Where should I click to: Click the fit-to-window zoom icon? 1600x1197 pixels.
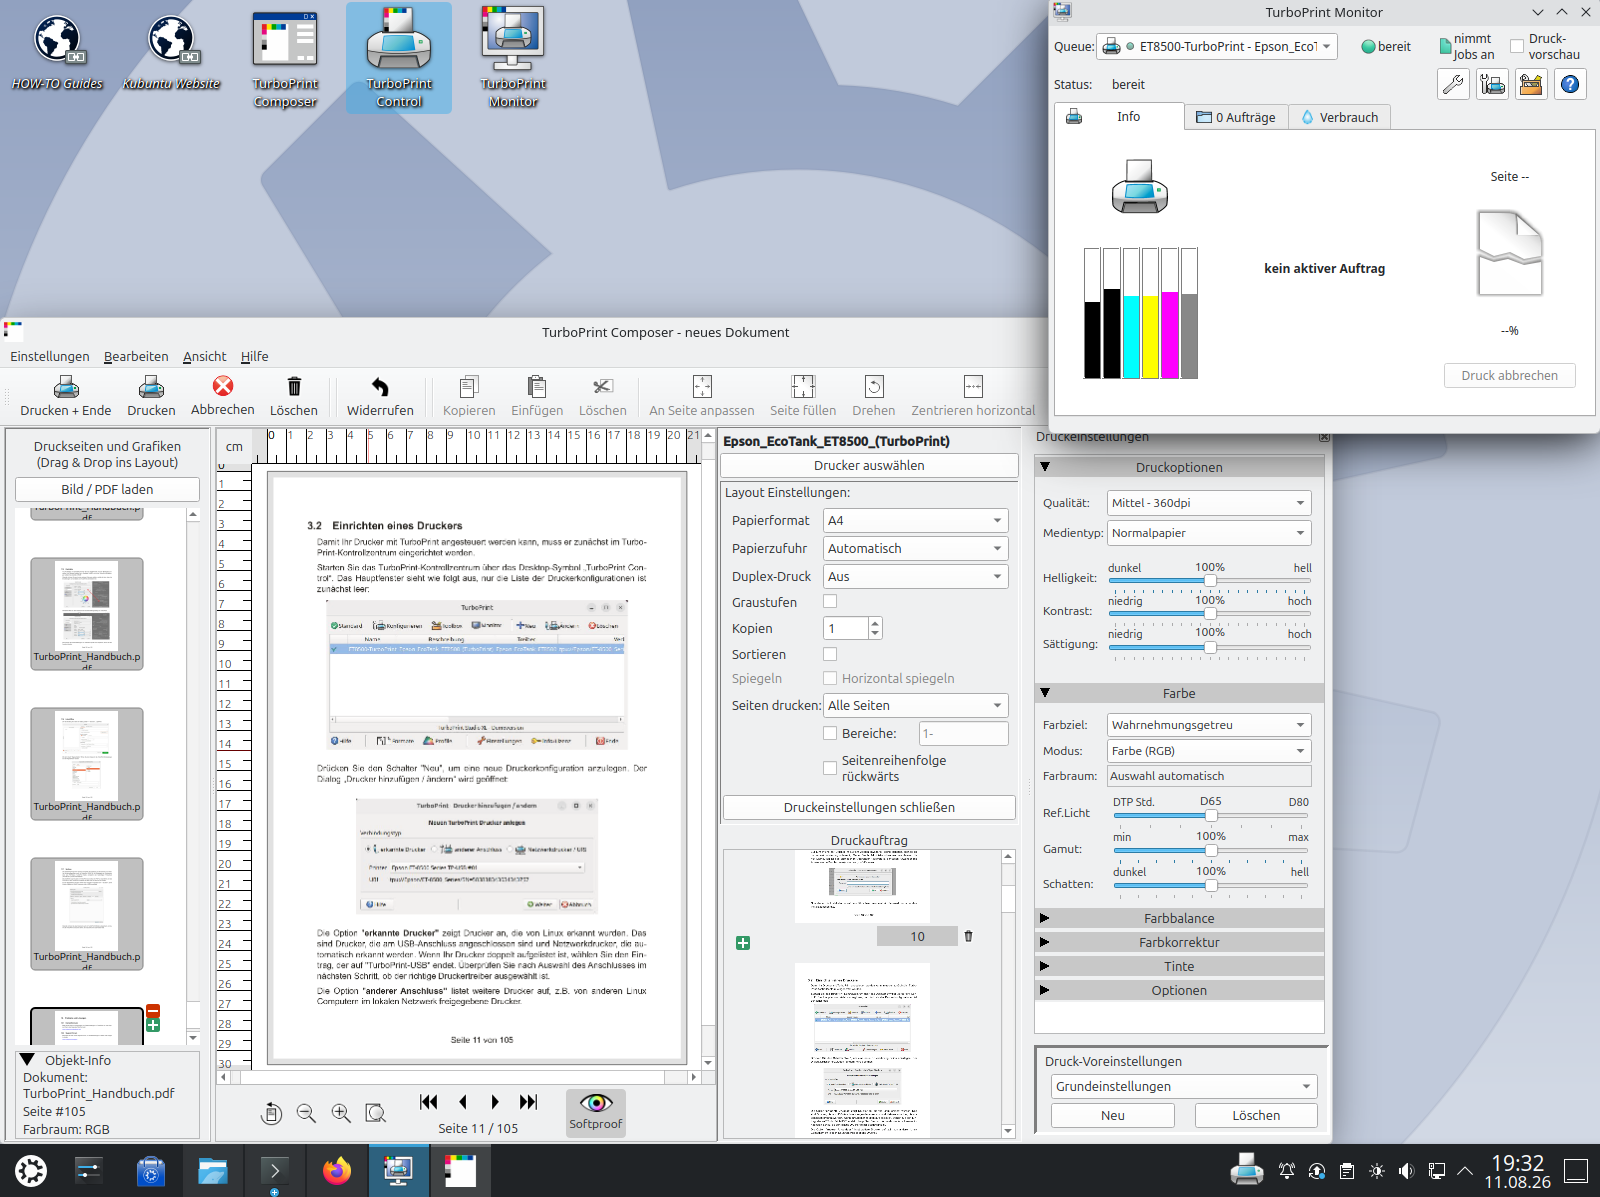click(x=376, y=1113)
